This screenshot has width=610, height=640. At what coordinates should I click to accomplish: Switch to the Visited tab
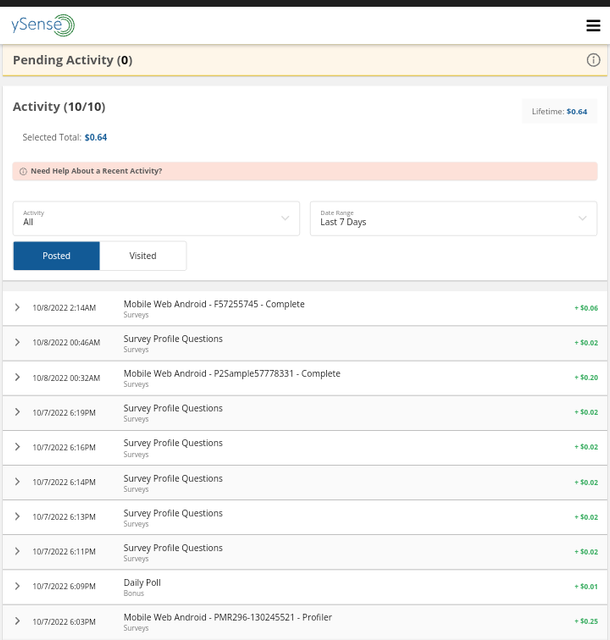[x=143, y=256]
